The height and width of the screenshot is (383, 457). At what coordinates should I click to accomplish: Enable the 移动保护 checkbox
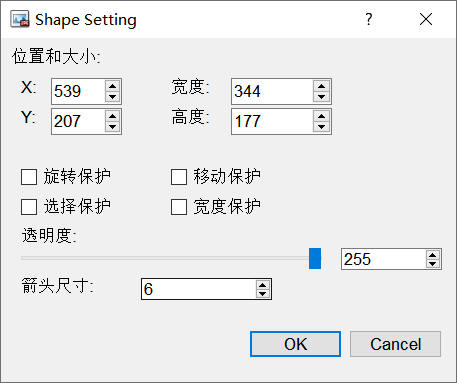(179, 177)
